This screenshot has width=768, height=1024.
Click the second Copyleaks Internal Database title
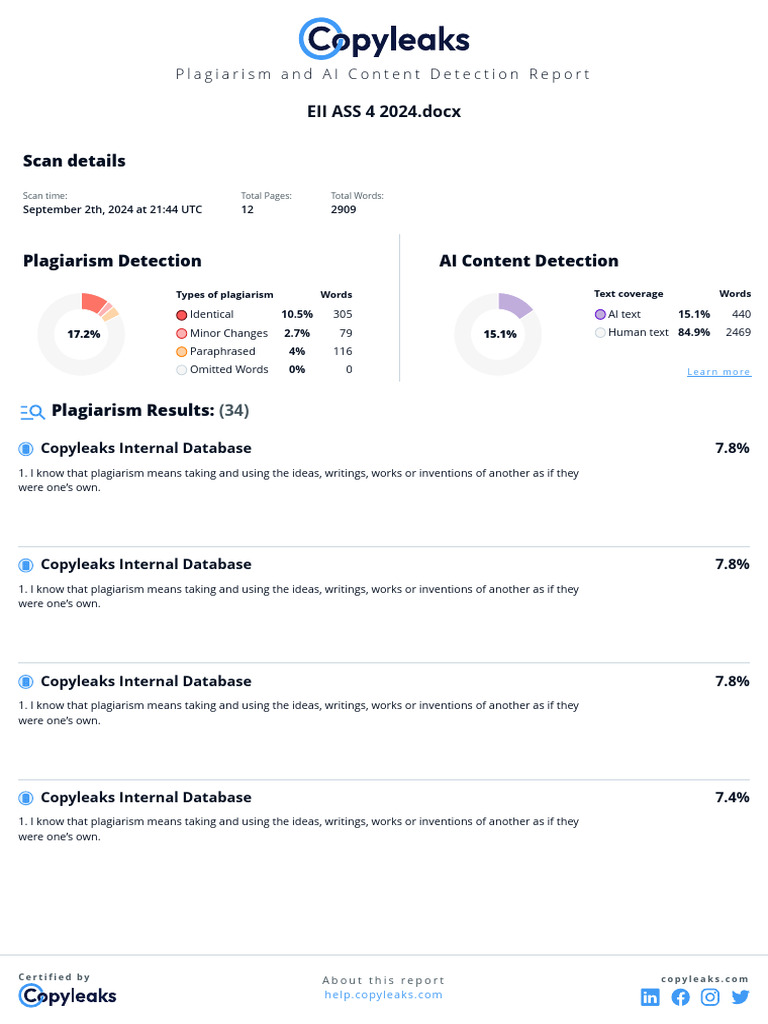pos(146,565)
